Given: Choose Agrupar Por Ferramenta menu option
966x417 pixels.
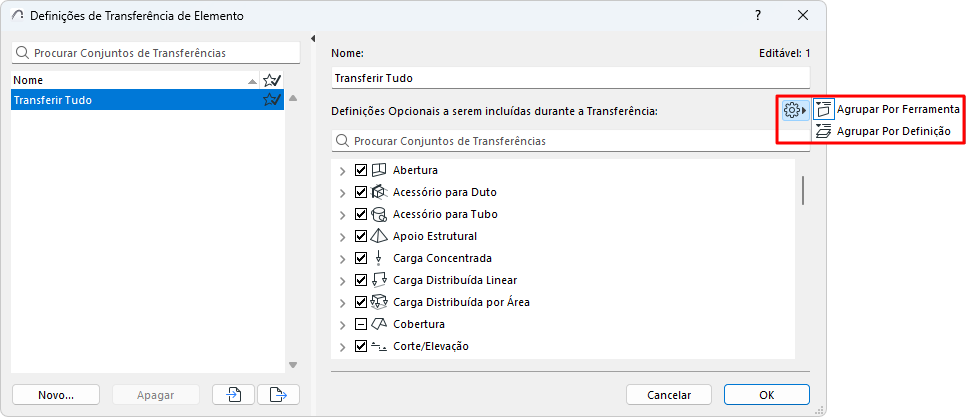Looking at the screenshot, I should click(897, 109).
